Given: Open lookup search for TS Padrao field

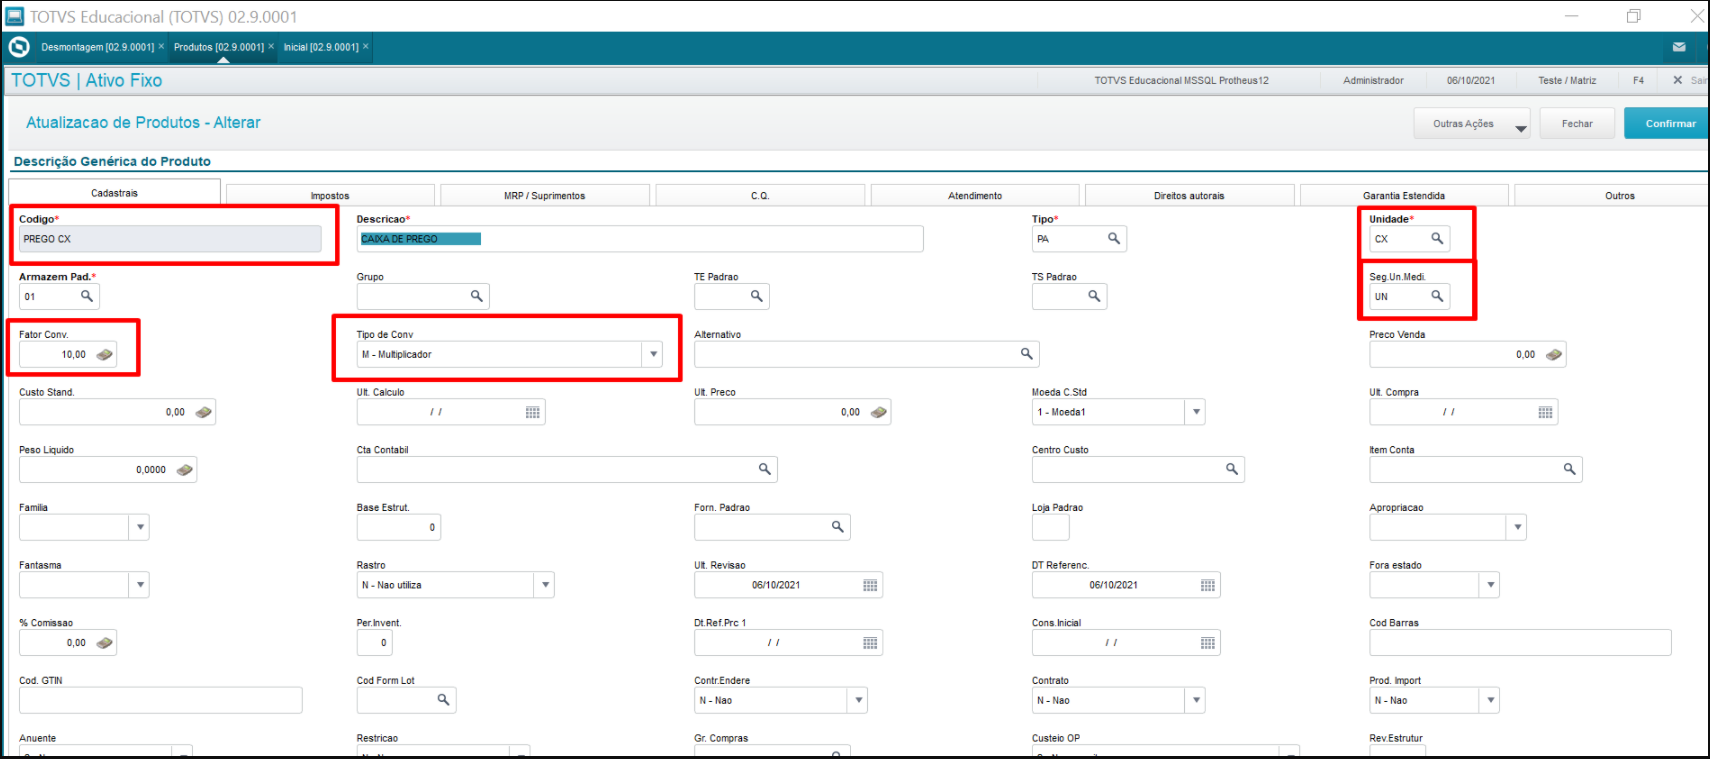Looking at the screenshot, I should point(1094,296).
